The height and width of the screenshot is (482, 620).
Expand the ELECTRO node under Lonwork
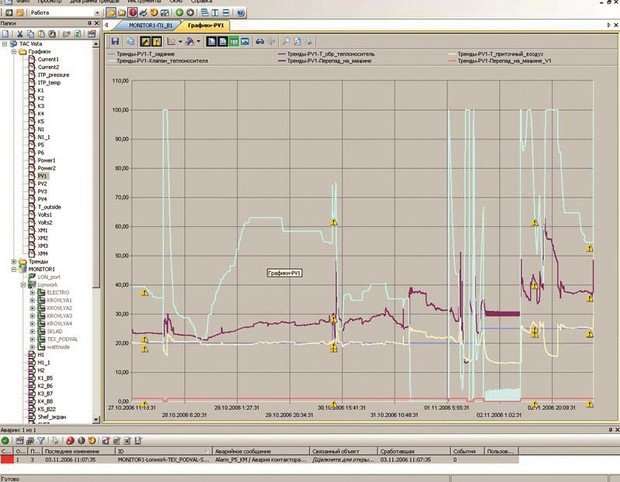click(x=32, y=293)
